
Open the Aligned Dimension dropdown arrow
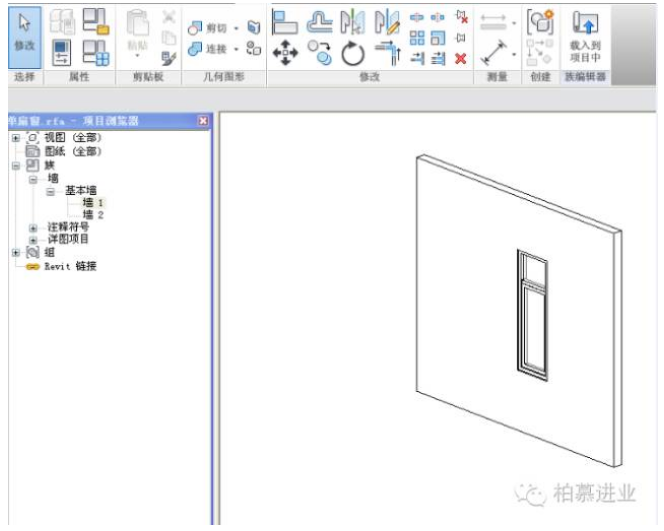pyautogui.click(x=514, y=23)
